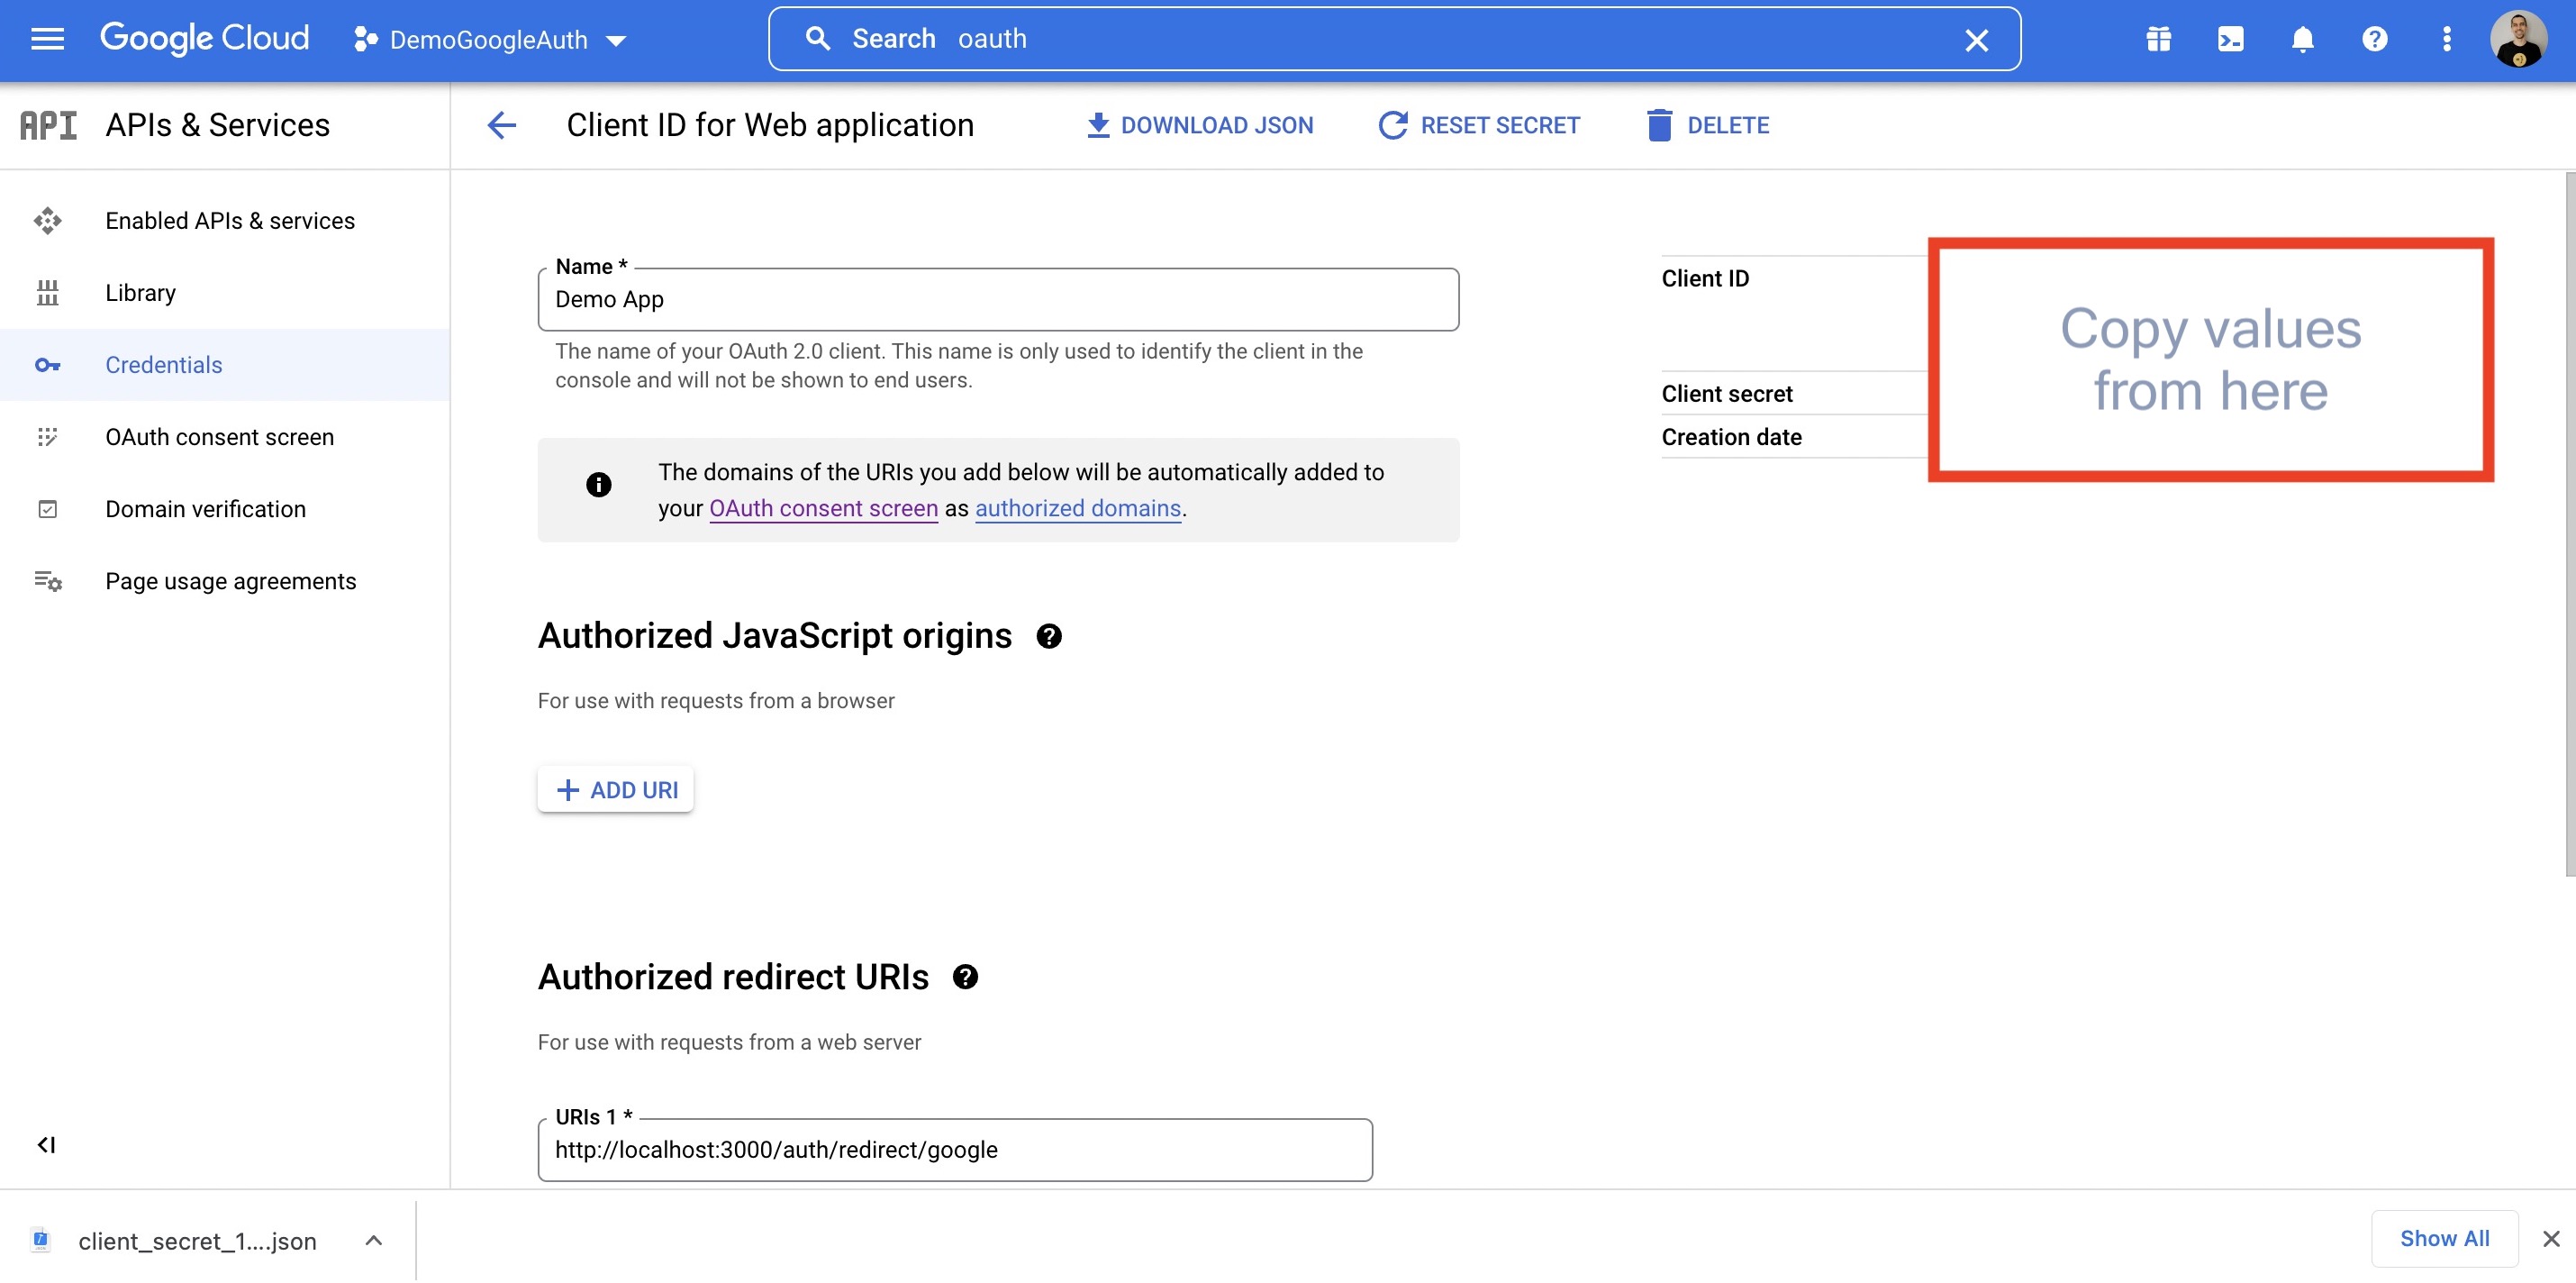Click the ADD URI button
The image size is (2576, 1283).
616,788
